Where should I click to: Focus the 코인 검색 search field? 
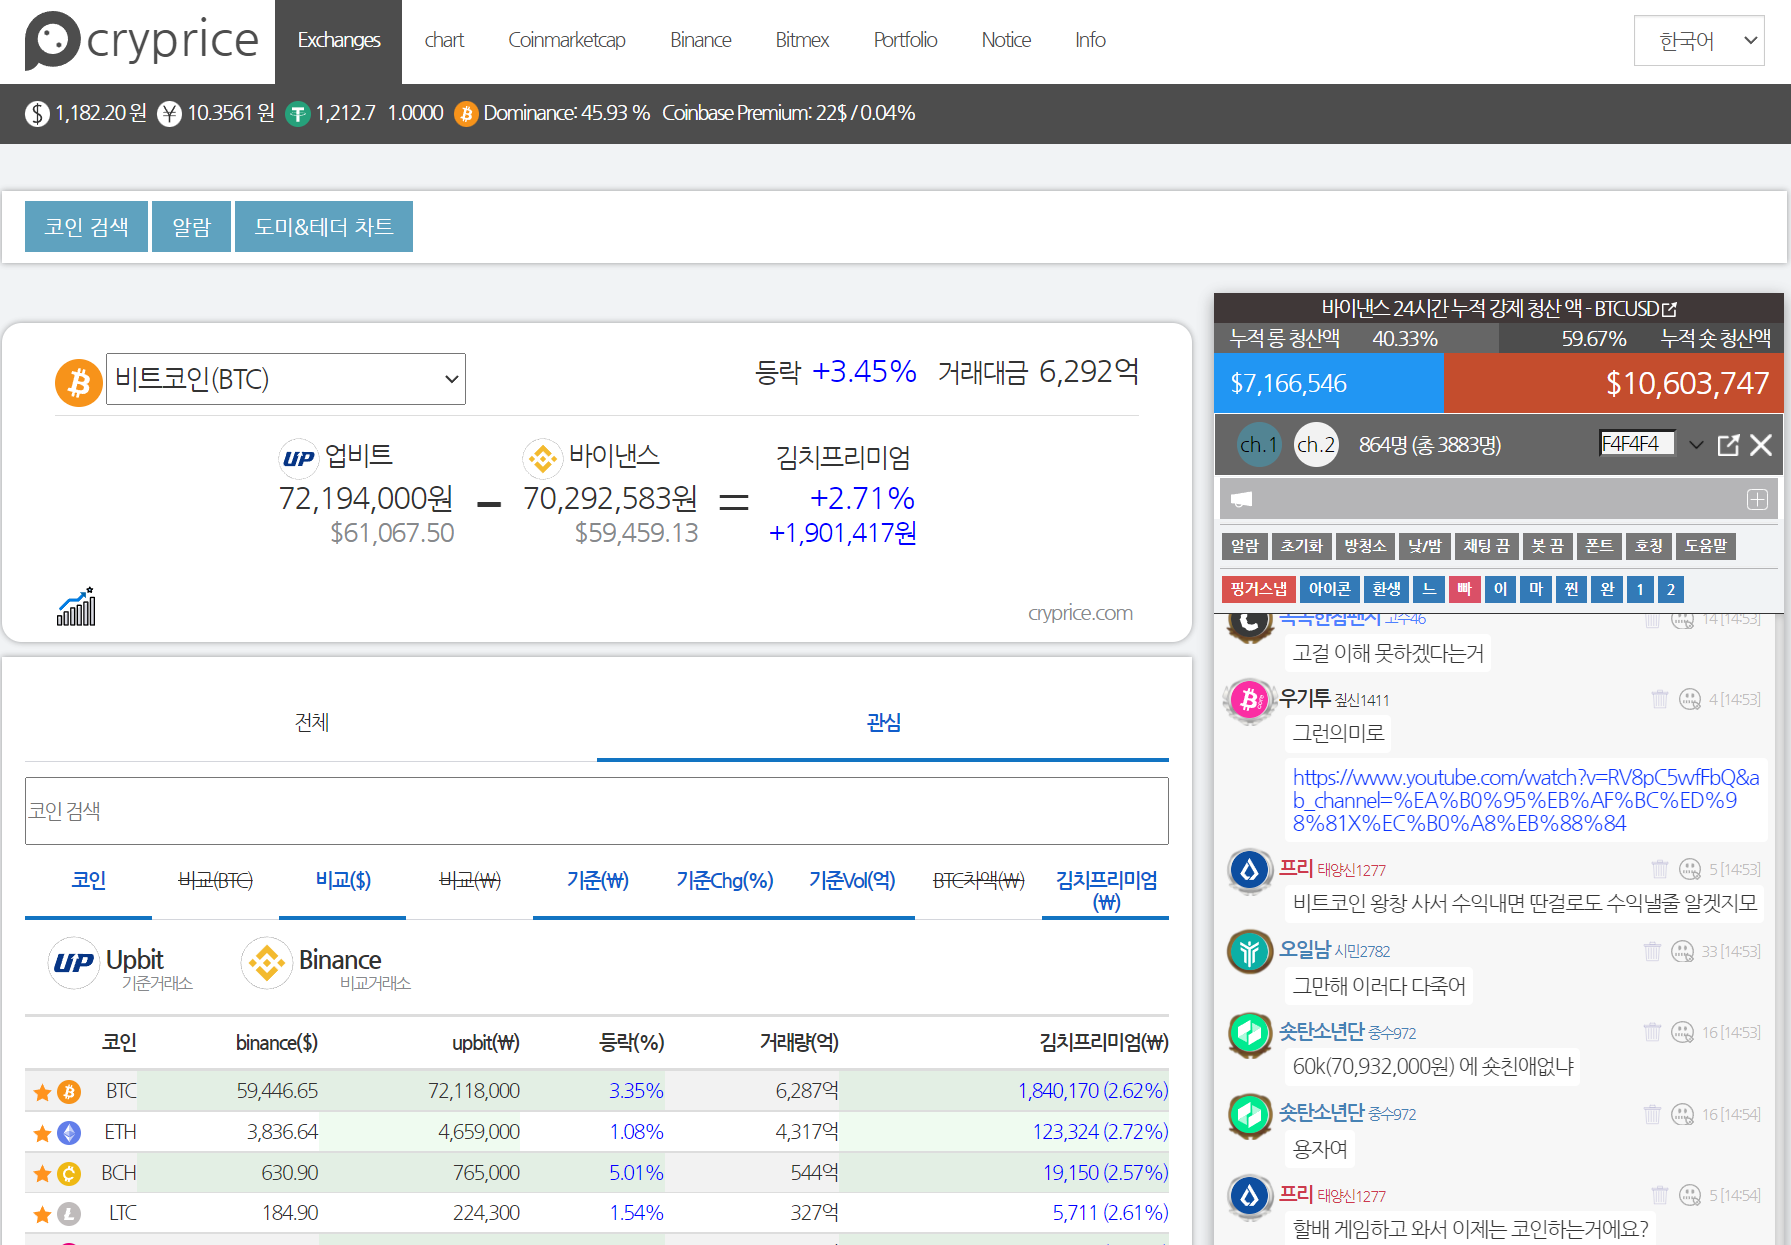click(597, 811)
